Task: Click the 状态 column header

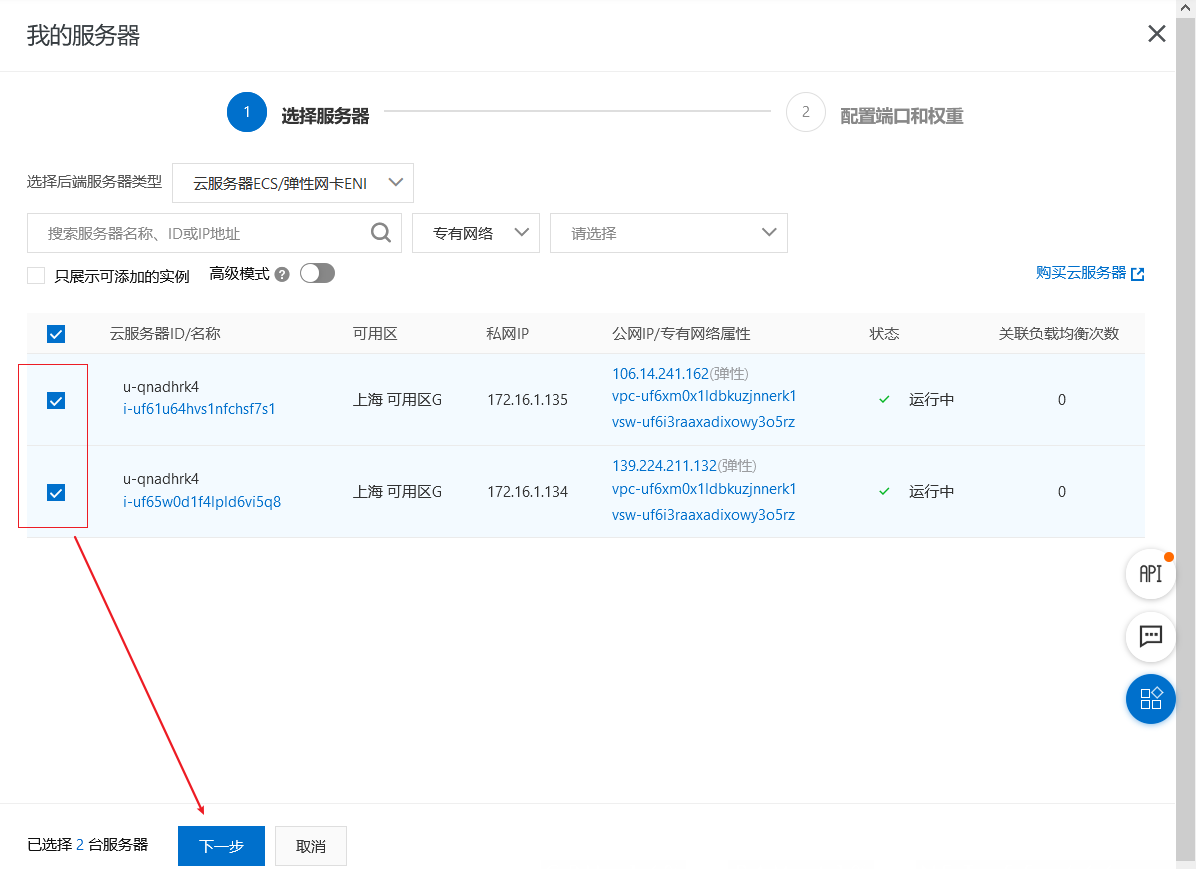Action: (884, 333)
